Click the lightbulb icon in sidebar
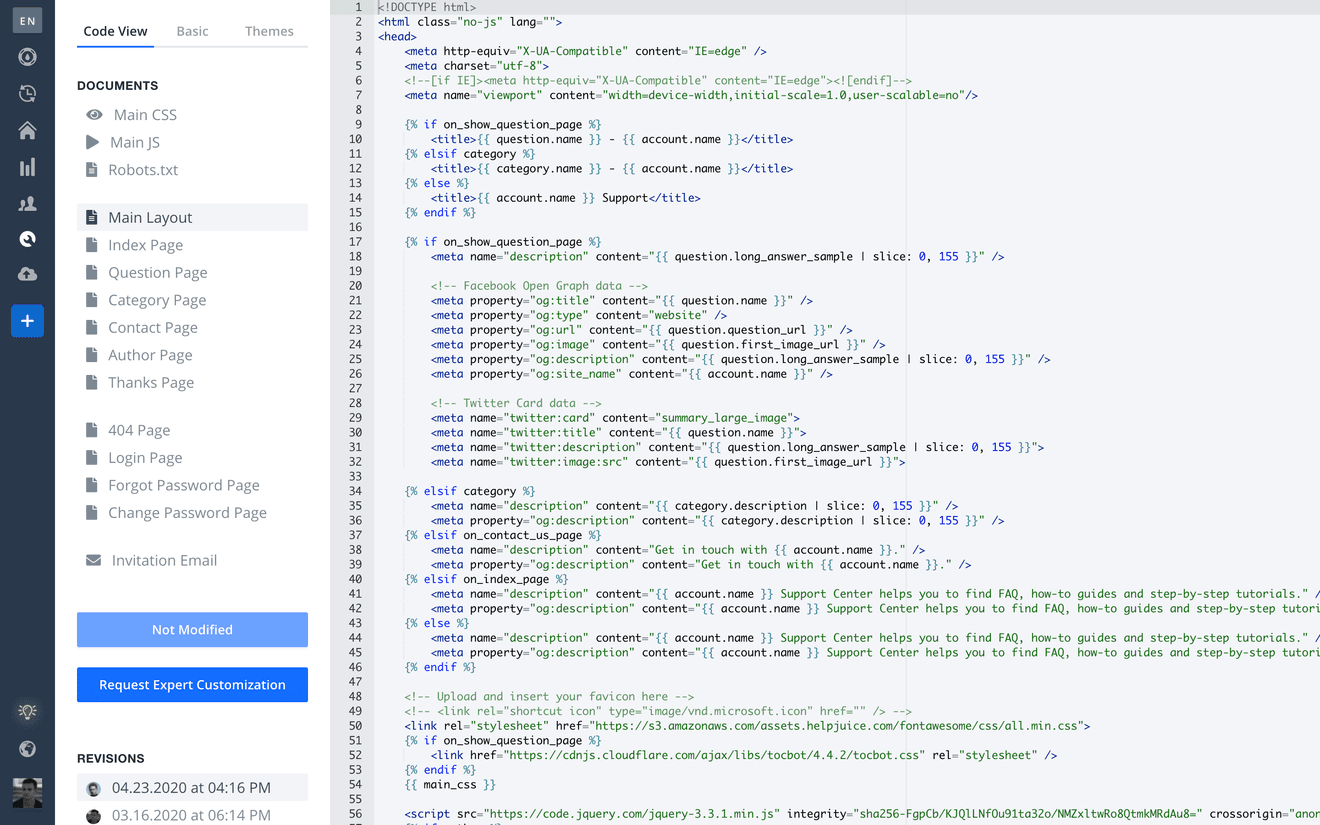This screenshot has width=1320, height=825. point(27,712)
